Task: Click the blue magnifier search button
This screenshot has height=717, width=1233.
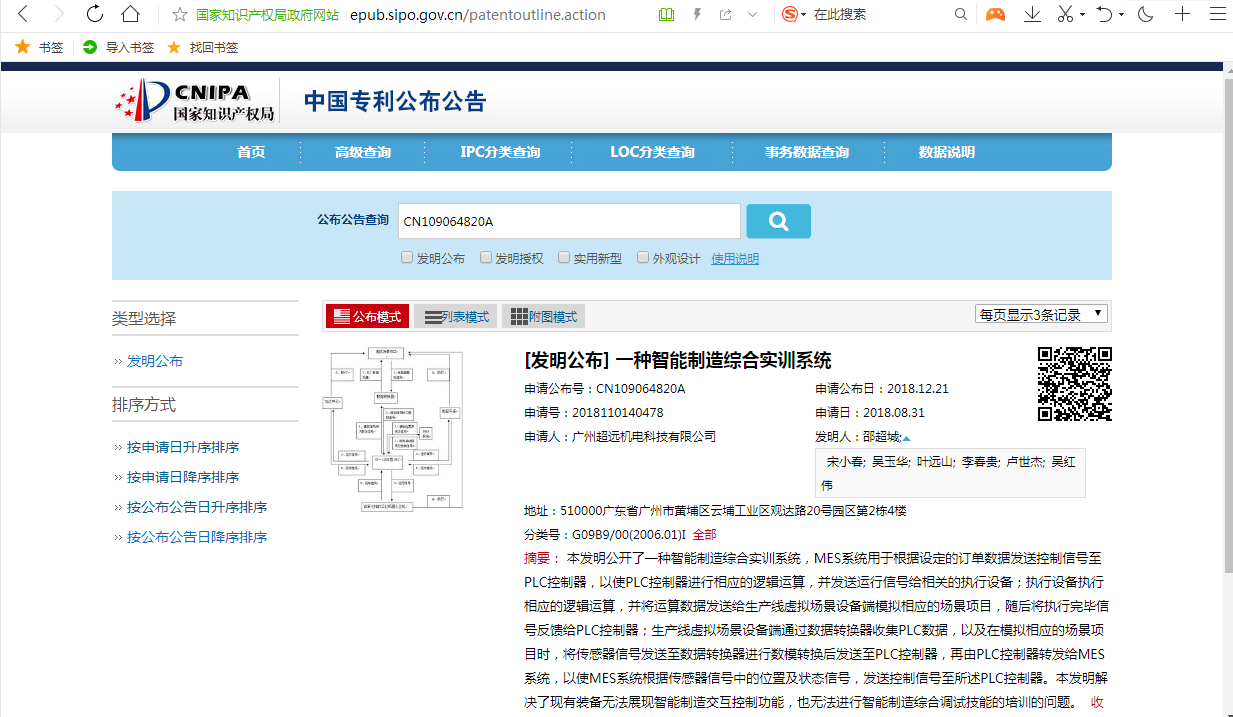Action: pyautogui.click(x=778, y=221)
